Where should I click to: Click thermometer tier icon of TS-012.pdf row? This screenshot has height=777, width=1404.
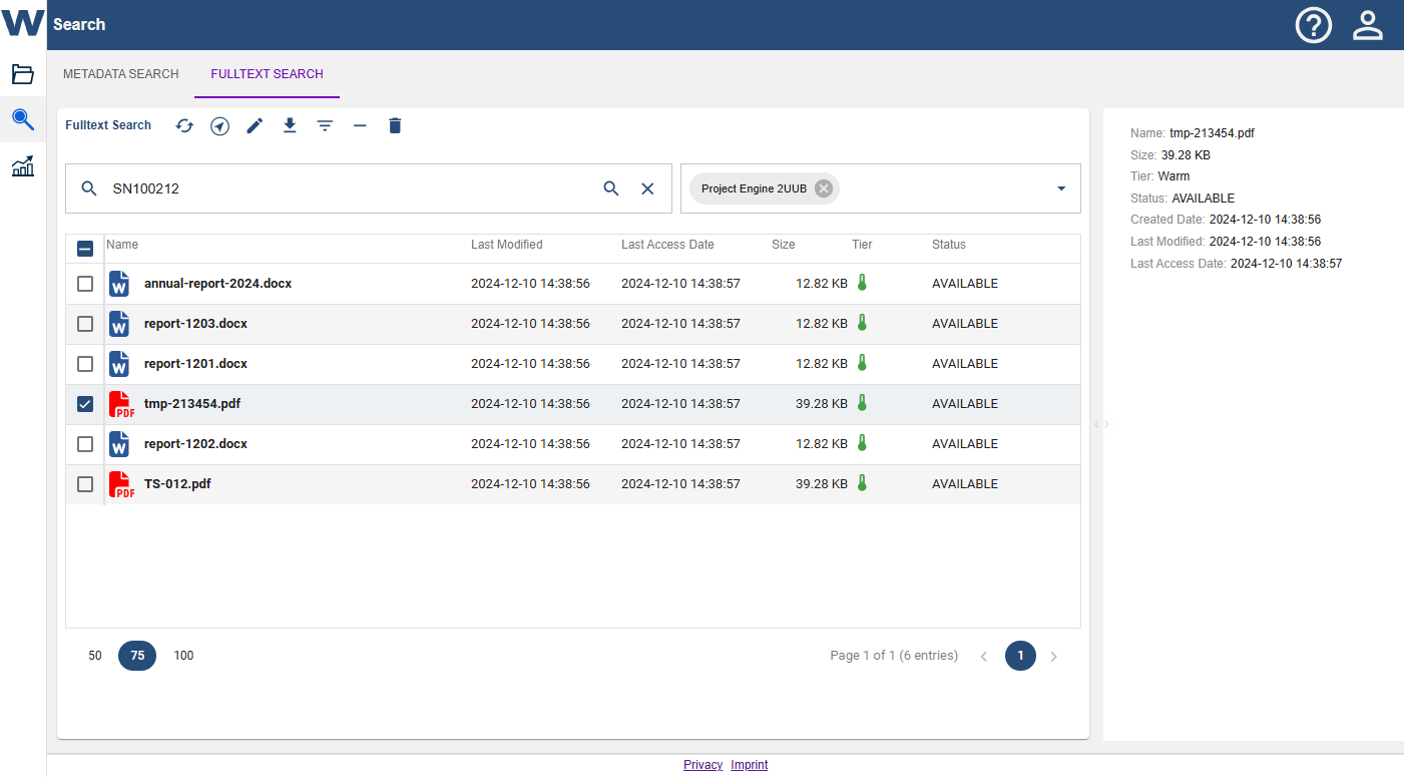(862, 483)
